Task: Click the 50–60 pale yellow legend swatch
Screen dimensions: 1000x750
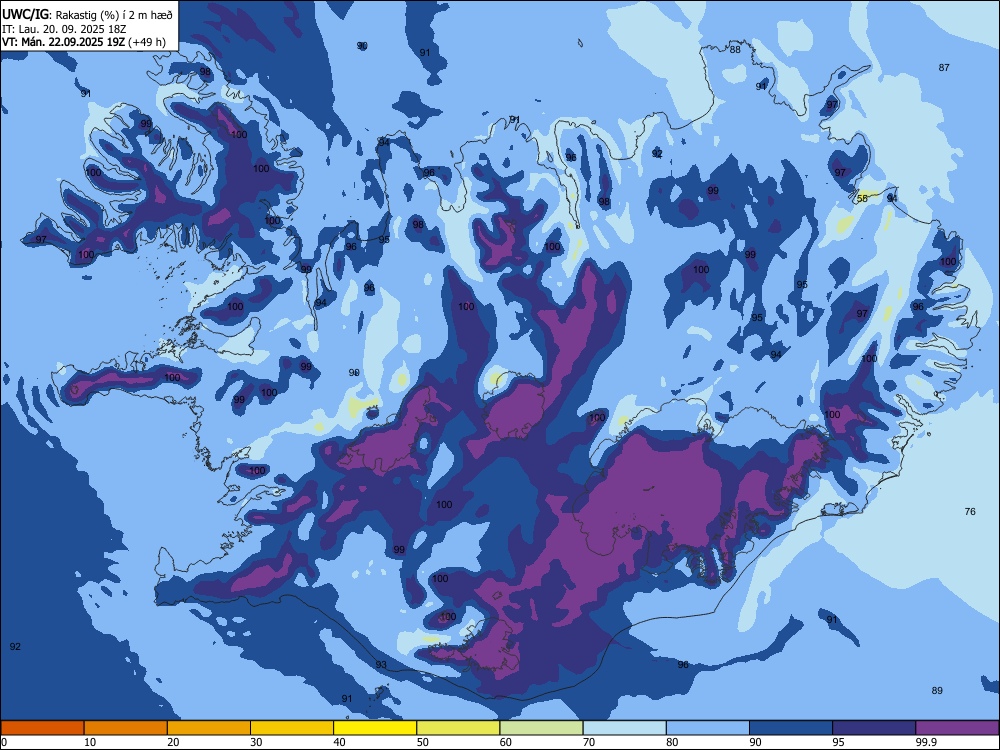Action: 458,728
